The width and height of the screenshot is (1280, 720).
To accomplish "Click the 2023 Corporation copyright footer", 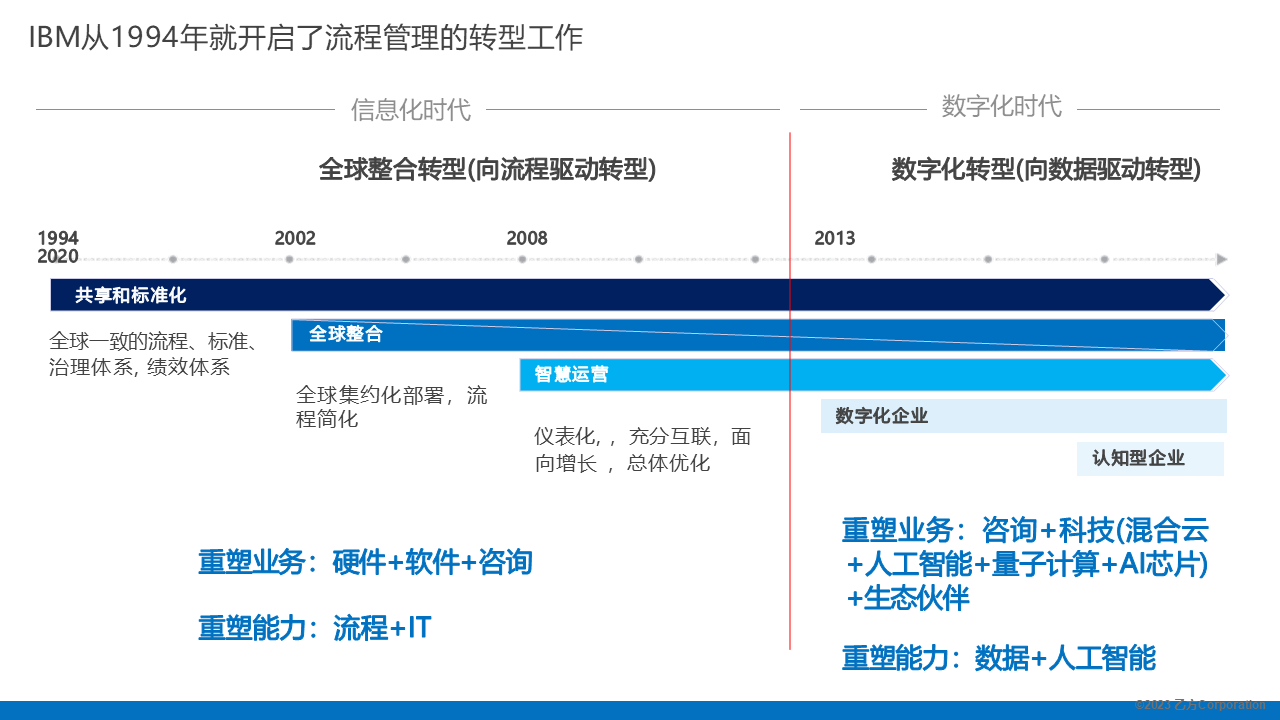I will point(1200,705).
